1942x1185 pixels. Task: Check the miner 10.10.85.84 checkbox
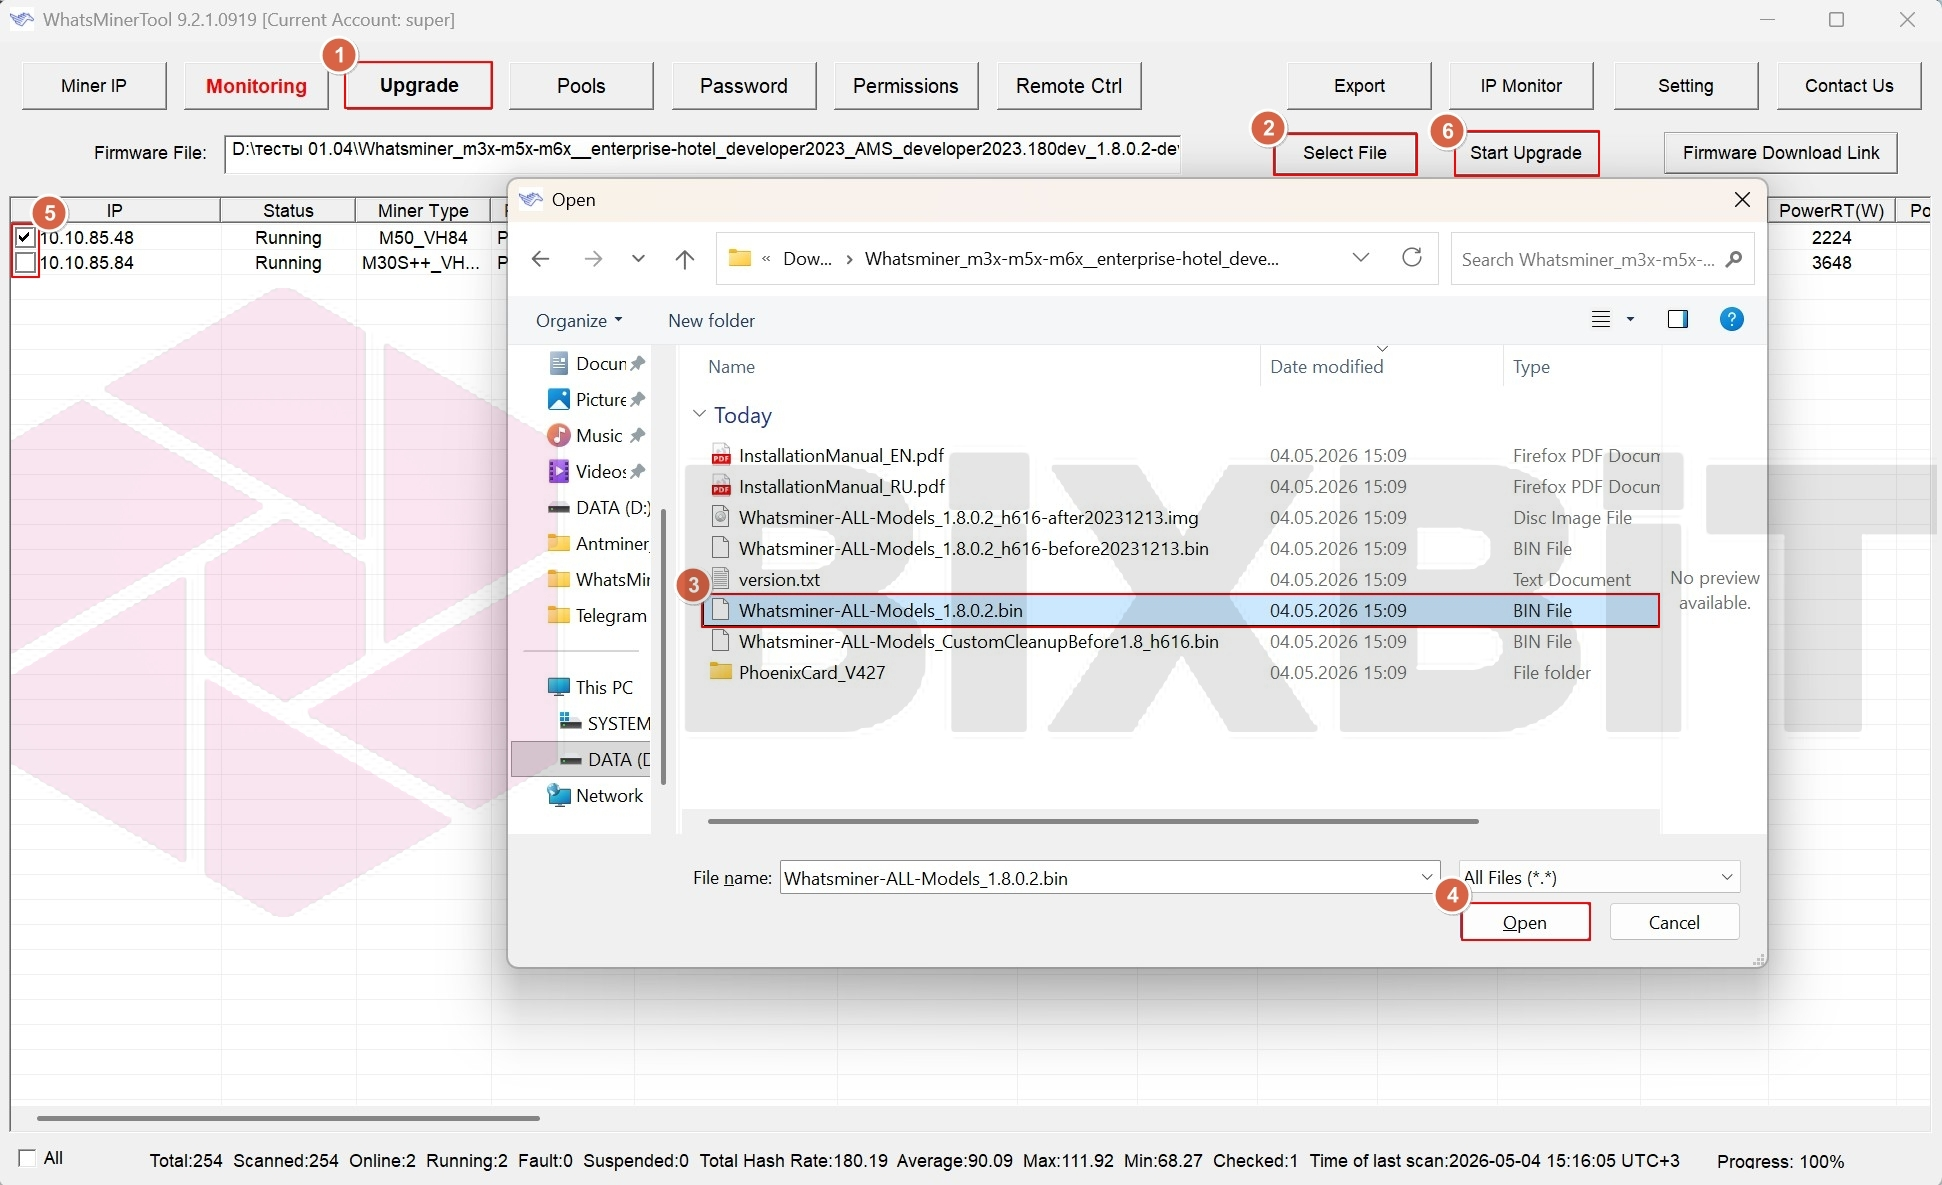25,262
